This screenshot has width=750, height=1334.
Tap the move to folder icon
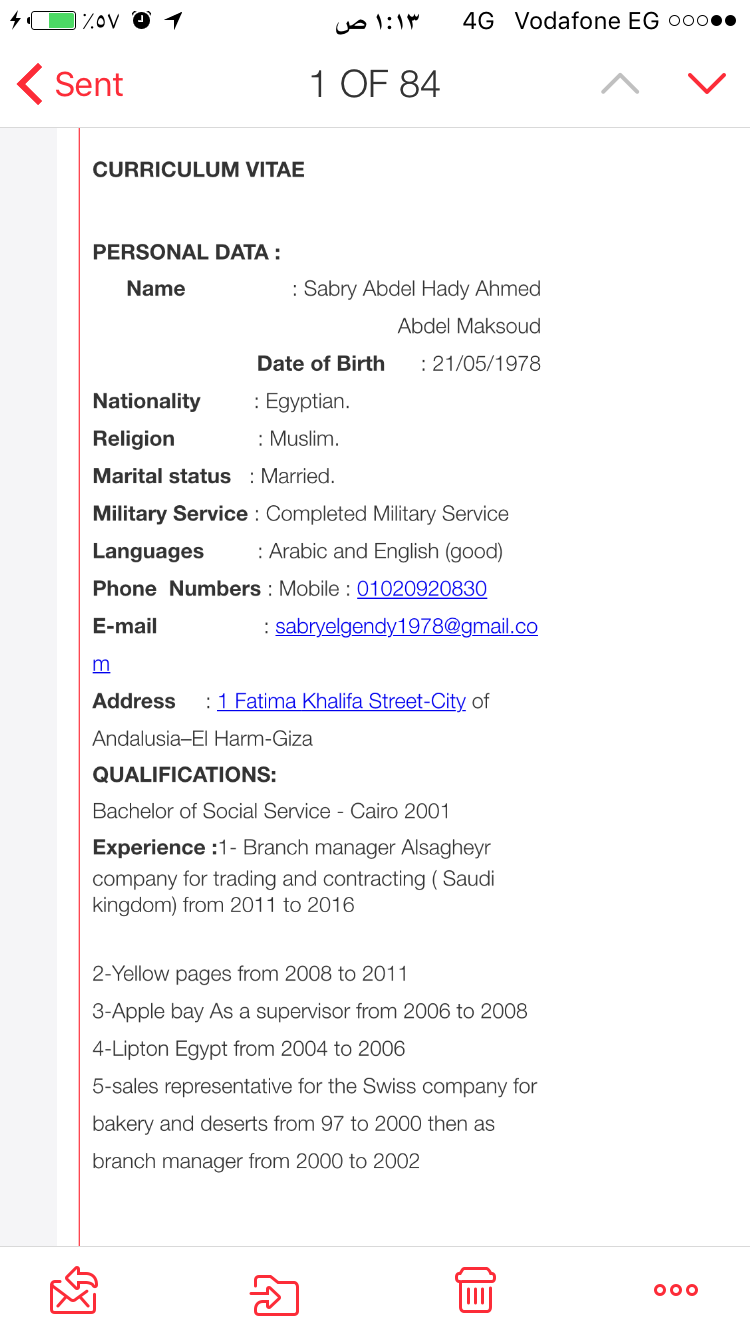(x=274, y=1294)
